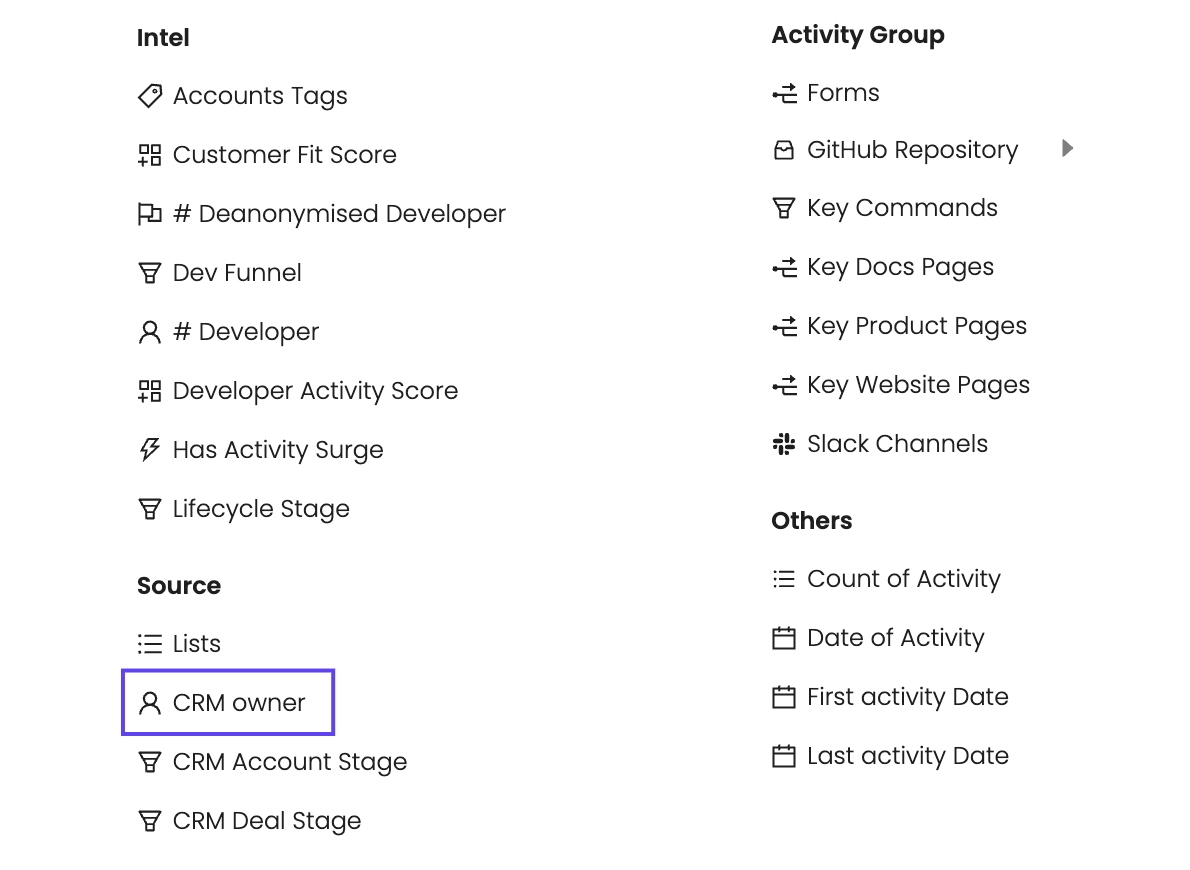
Task: Click the calendar icon beside Date of Activity
Action: (x=784, y=638)
